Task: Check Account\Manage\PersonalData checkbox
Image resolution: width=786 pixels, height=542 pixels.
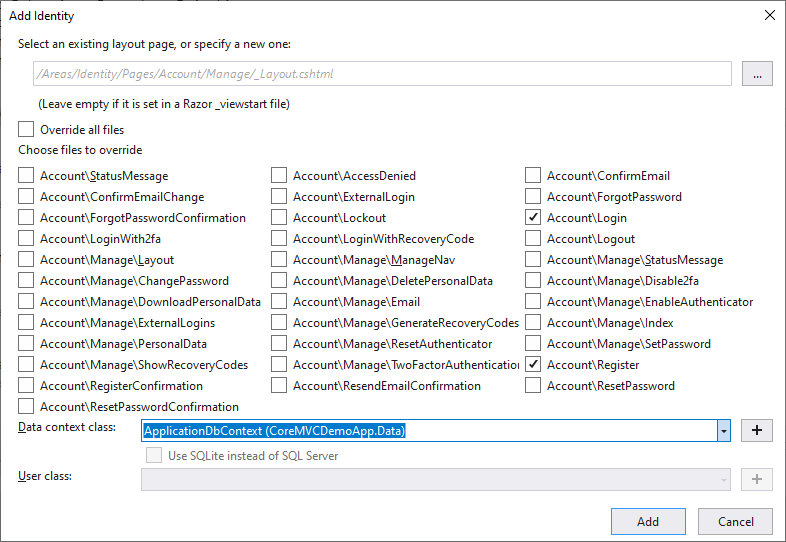Action: click(26, 344)
